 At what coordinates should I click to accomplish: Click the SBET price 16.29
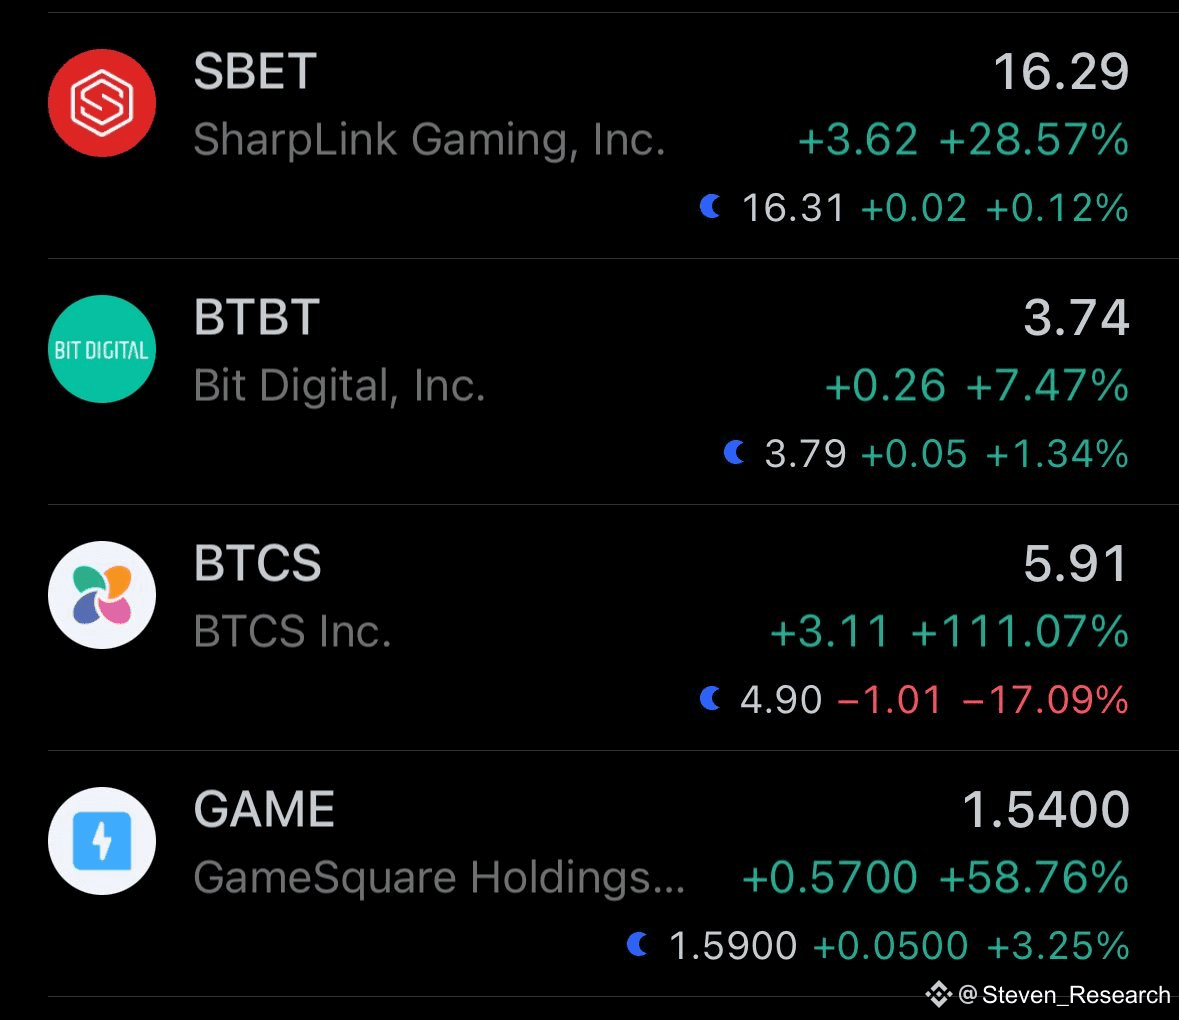click(x=1061, y=72)
